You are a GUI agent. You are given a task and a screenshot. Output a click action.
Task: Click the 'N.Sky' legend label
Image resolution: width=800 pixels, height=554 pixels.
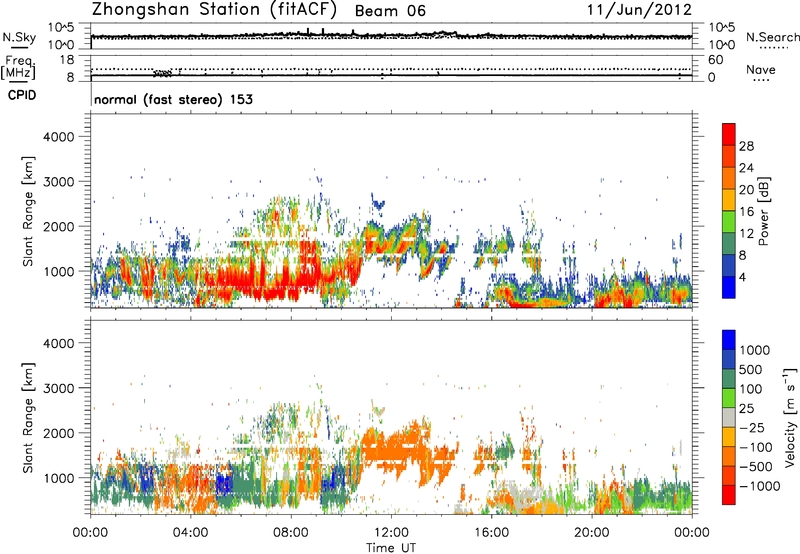pos(19,37)
